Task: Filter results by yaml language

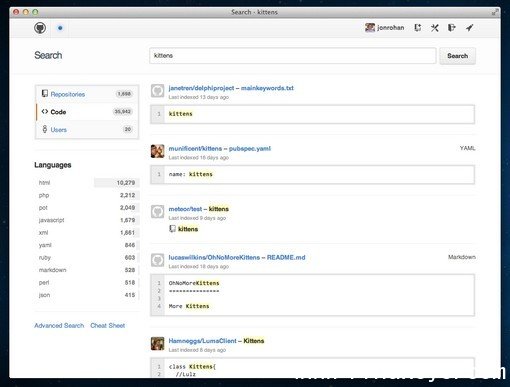Action: click(87, 245)
